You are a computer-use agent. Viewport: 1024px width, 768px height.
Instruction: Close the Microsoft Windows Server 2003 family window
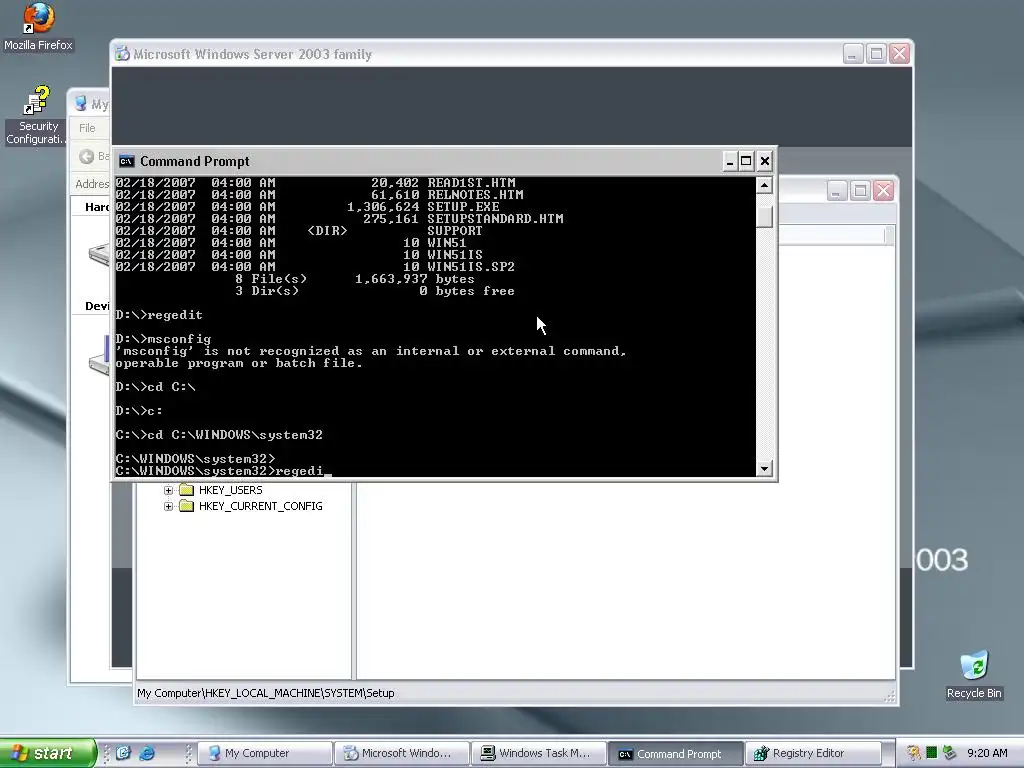900,54
